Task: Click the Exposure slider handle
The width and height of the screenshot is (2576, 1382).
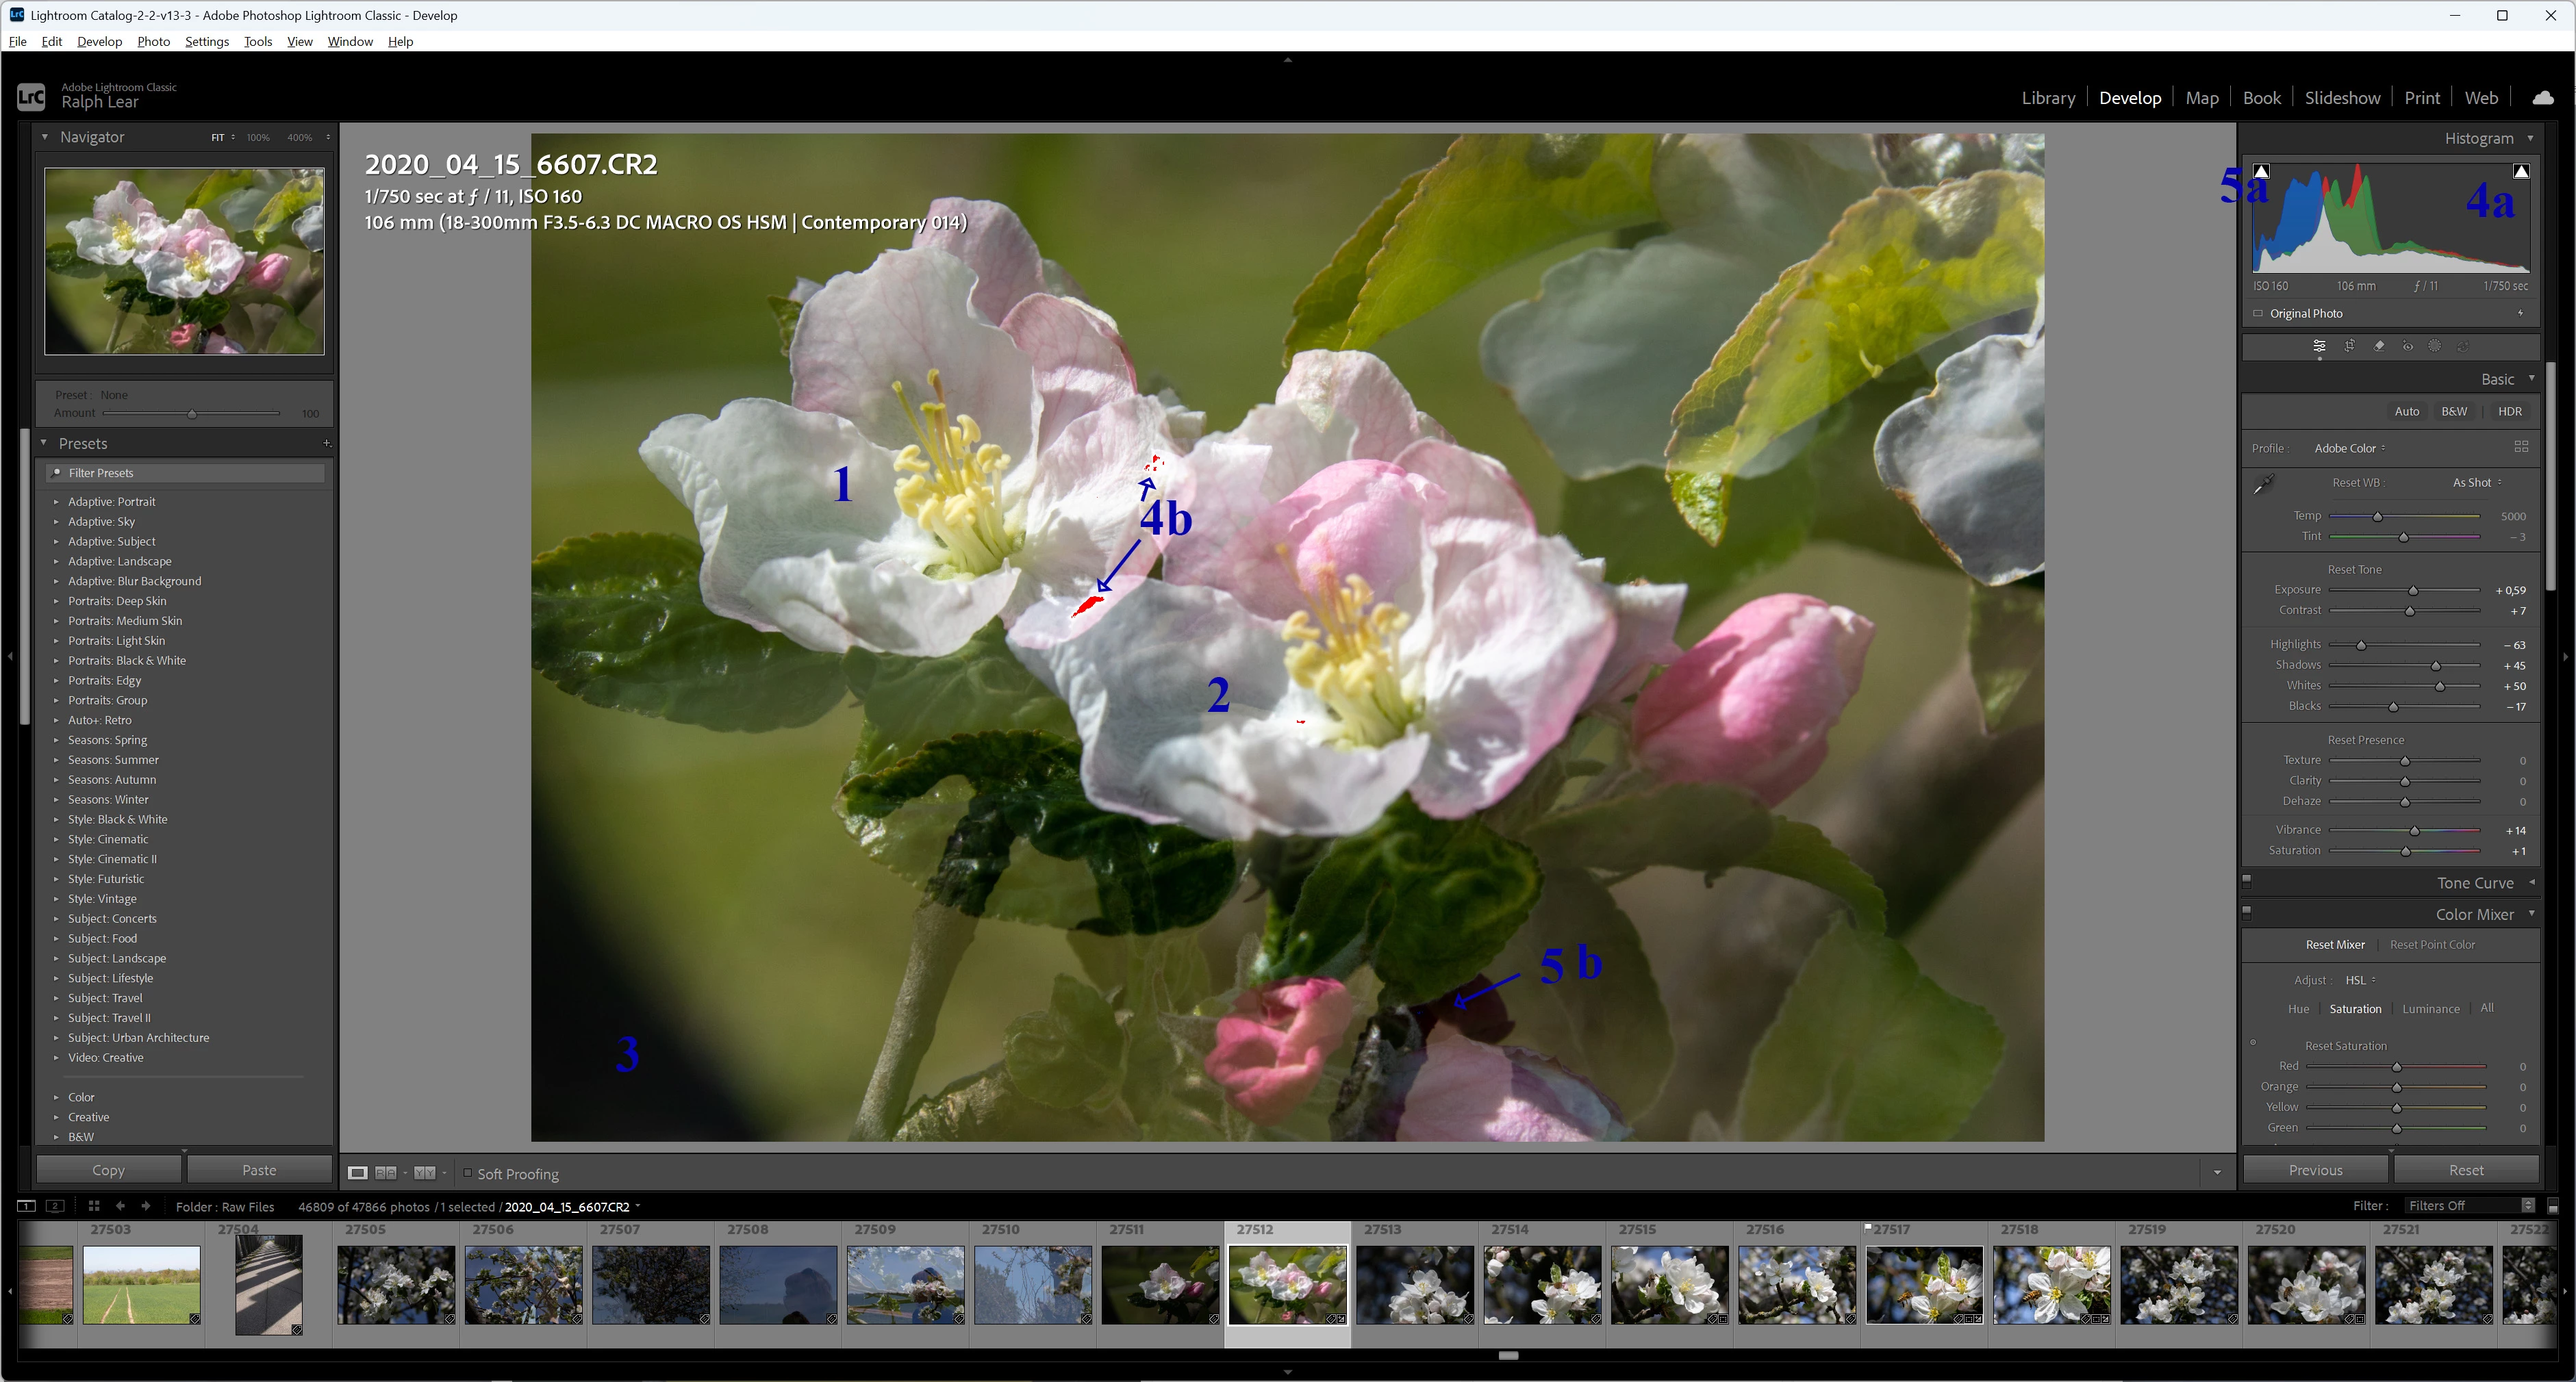Action: click(2413, 591)
